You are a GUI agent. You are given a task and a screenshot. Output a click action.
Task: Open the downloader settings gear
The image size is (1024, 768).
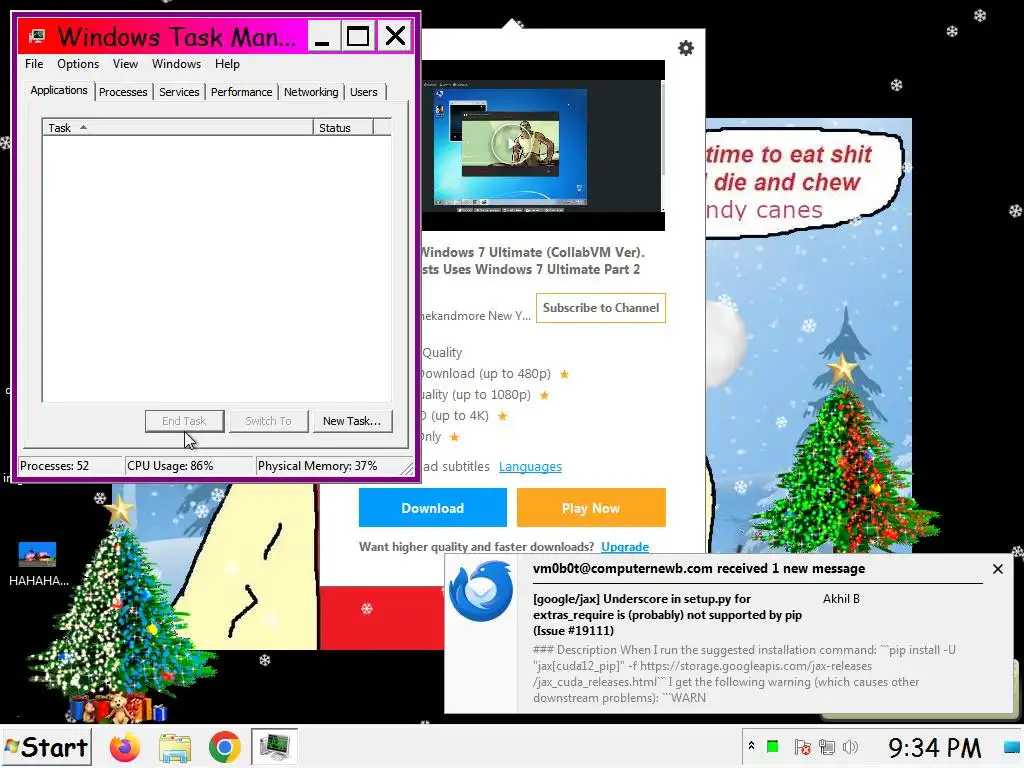[x=686, y=48]
